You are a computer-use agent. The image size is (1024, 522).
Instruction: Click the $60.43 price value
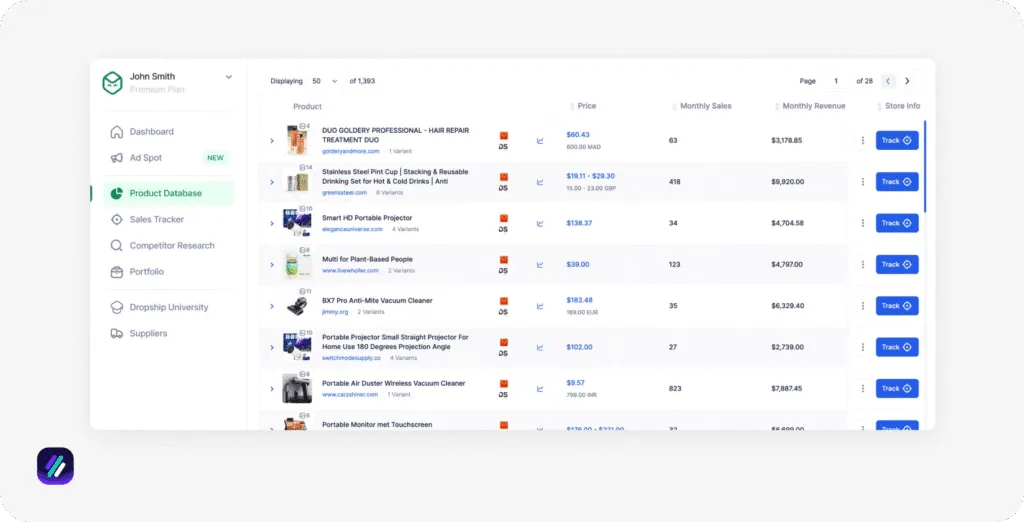click(578, 135)
